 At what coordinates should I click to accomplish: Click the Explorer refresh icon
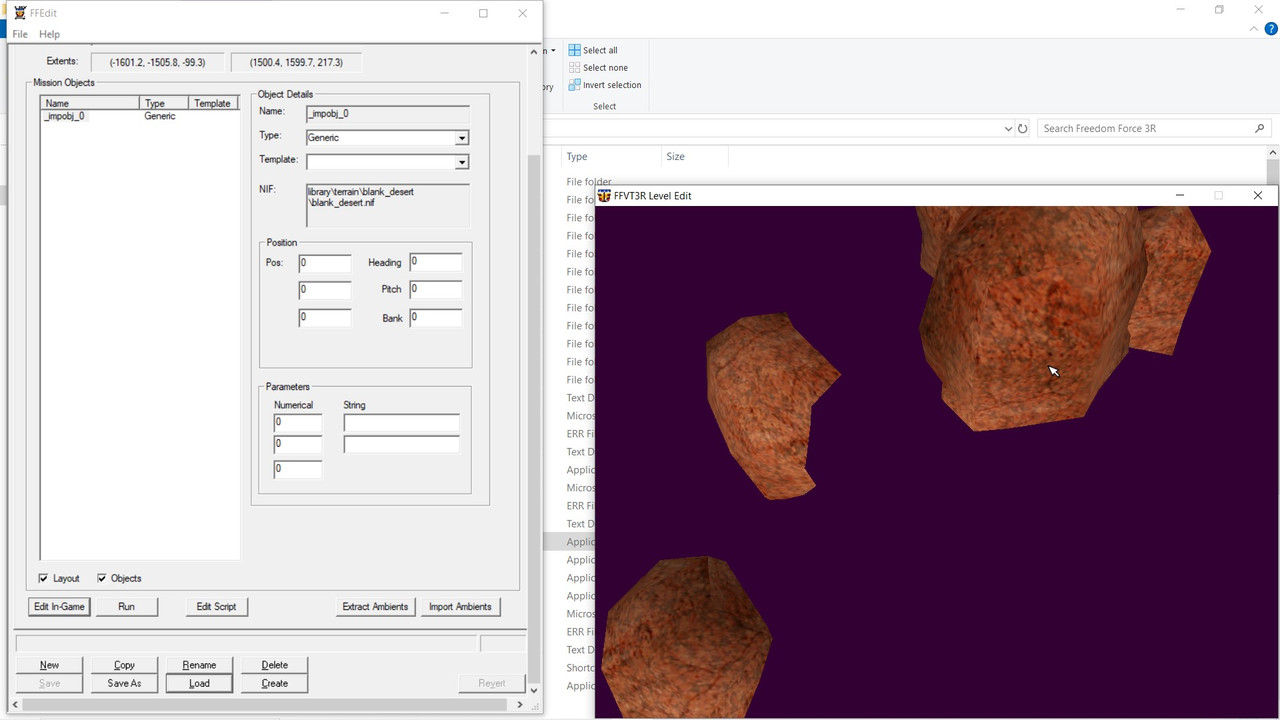click(x=1023, y=129)
